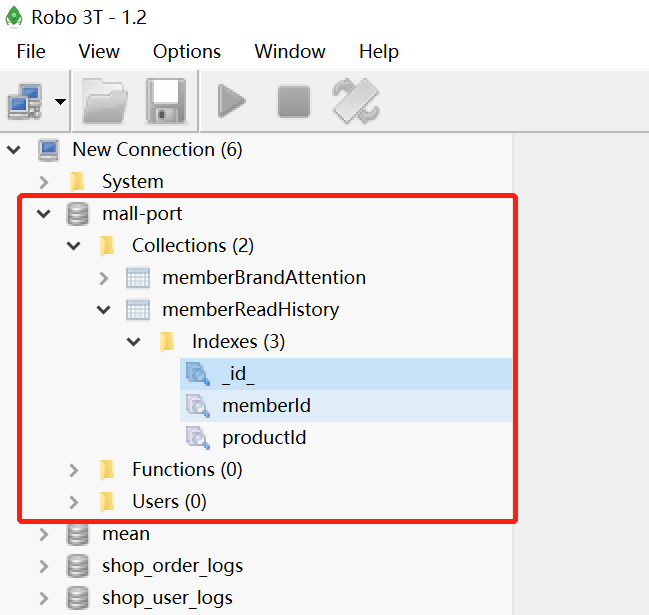This screenshot has width=649, height=615.
Task: Open the Window menu
Action: [290, 52]
